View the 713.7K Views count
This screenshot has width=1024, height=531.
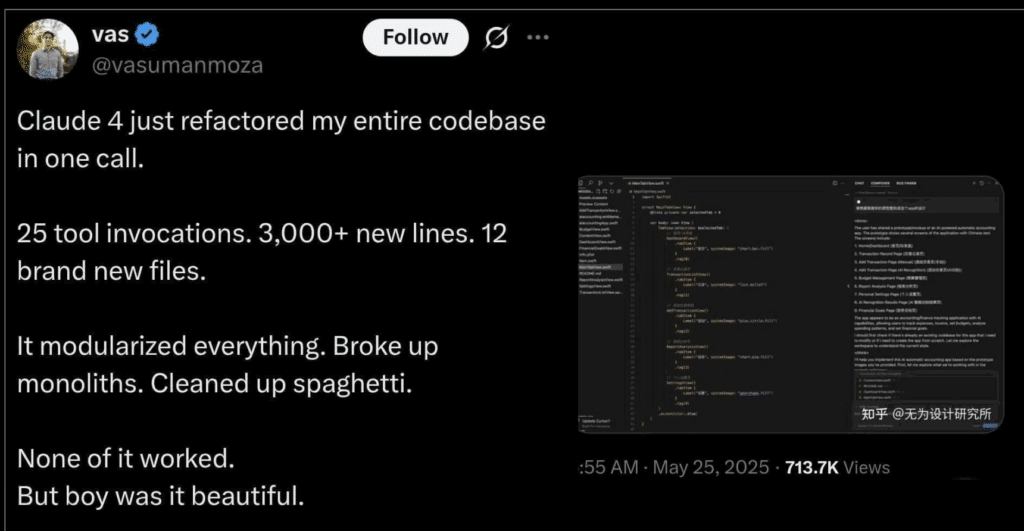click(x=837, y=468)
